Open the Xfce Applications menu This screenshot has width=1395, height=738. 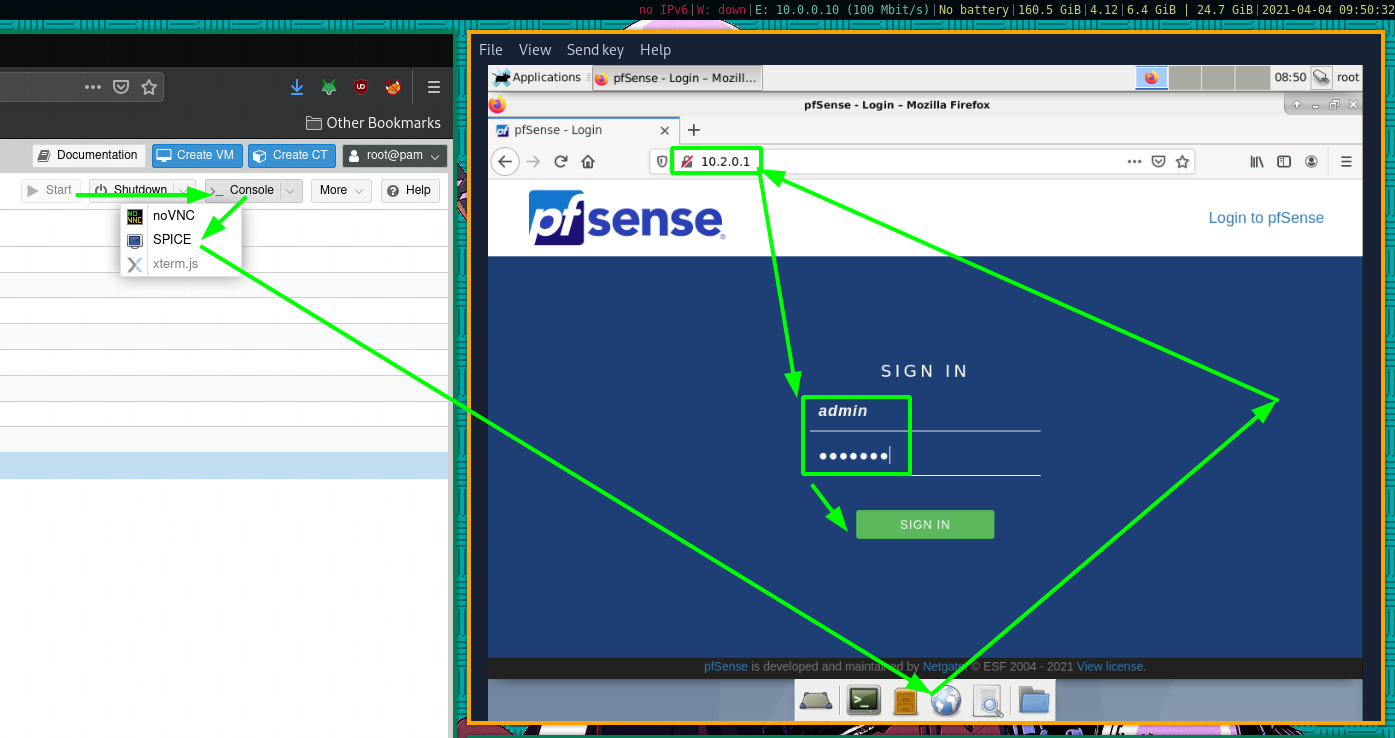coord(538,77)
